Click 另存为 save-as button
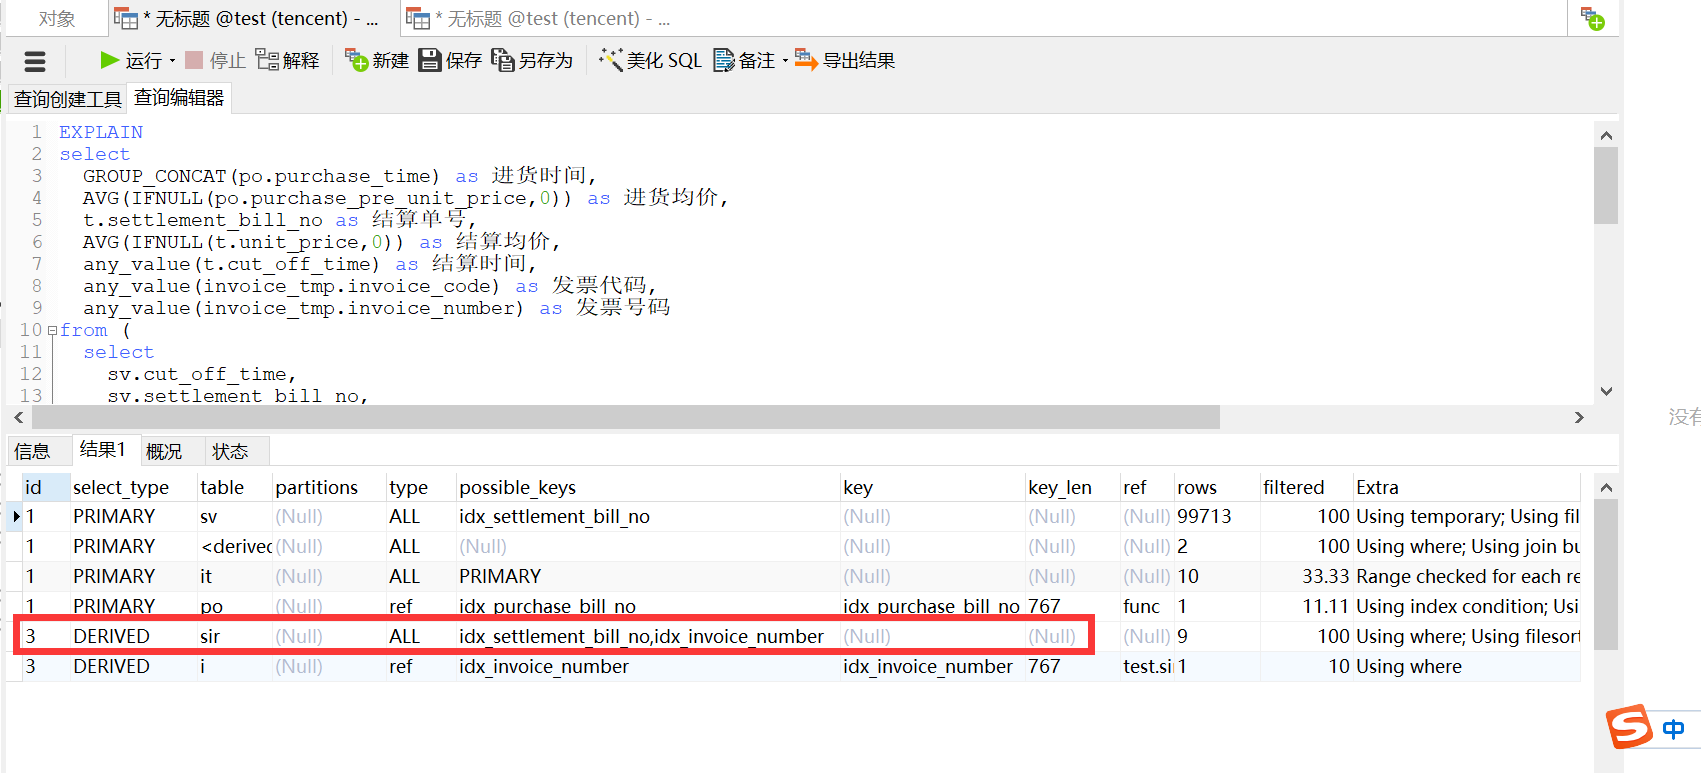 tap(532, 61)
